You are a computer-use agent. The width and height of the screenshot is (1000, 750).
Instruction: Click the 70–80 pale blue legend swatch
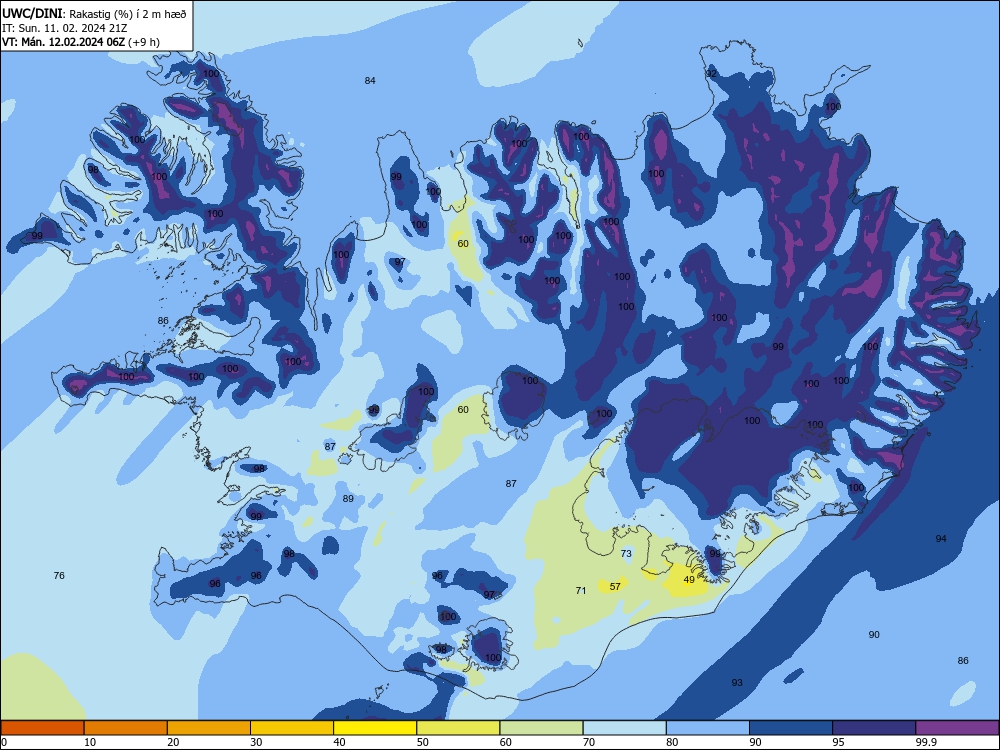pyautogui.click(x=624, y=728)
